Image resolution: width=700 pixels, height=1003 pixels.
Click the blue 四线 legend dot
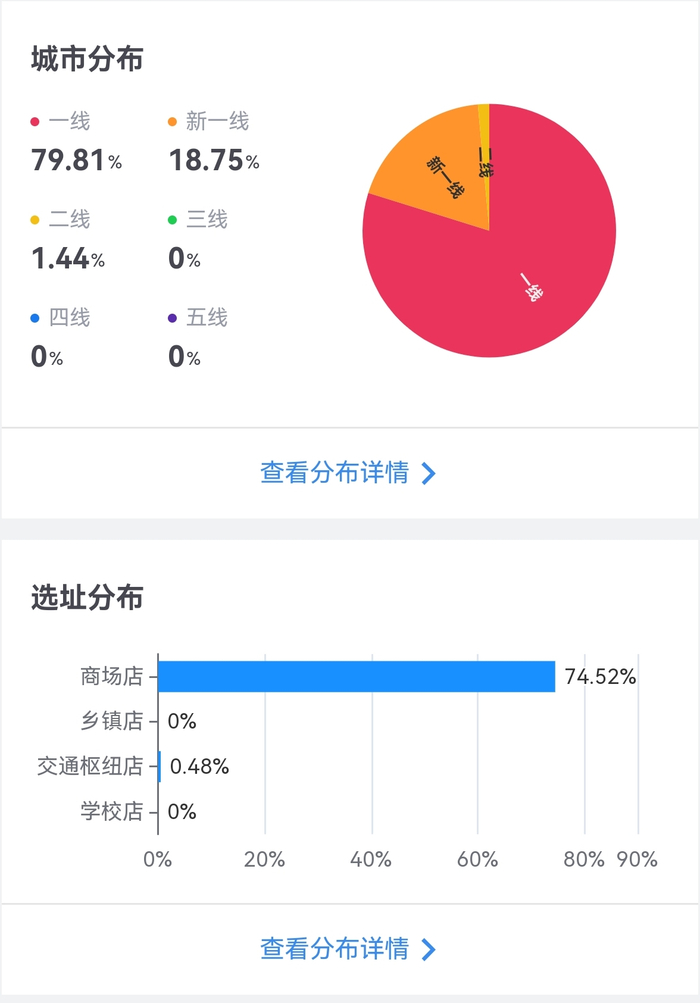(33, 319)
